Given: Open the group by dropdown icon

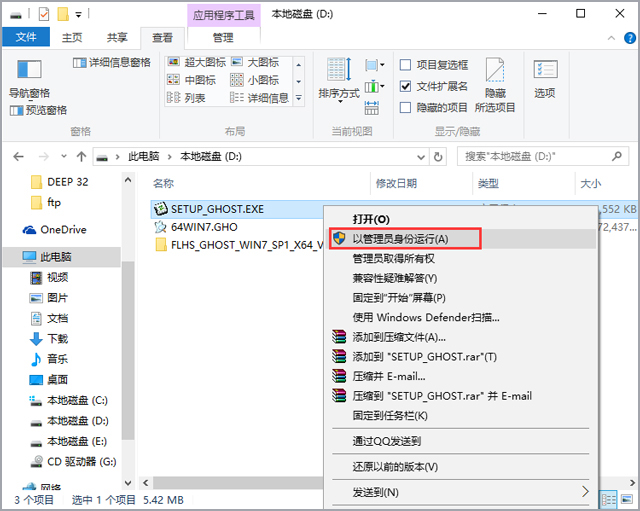Looking at the screenshot, I should (x=374, y=65).
